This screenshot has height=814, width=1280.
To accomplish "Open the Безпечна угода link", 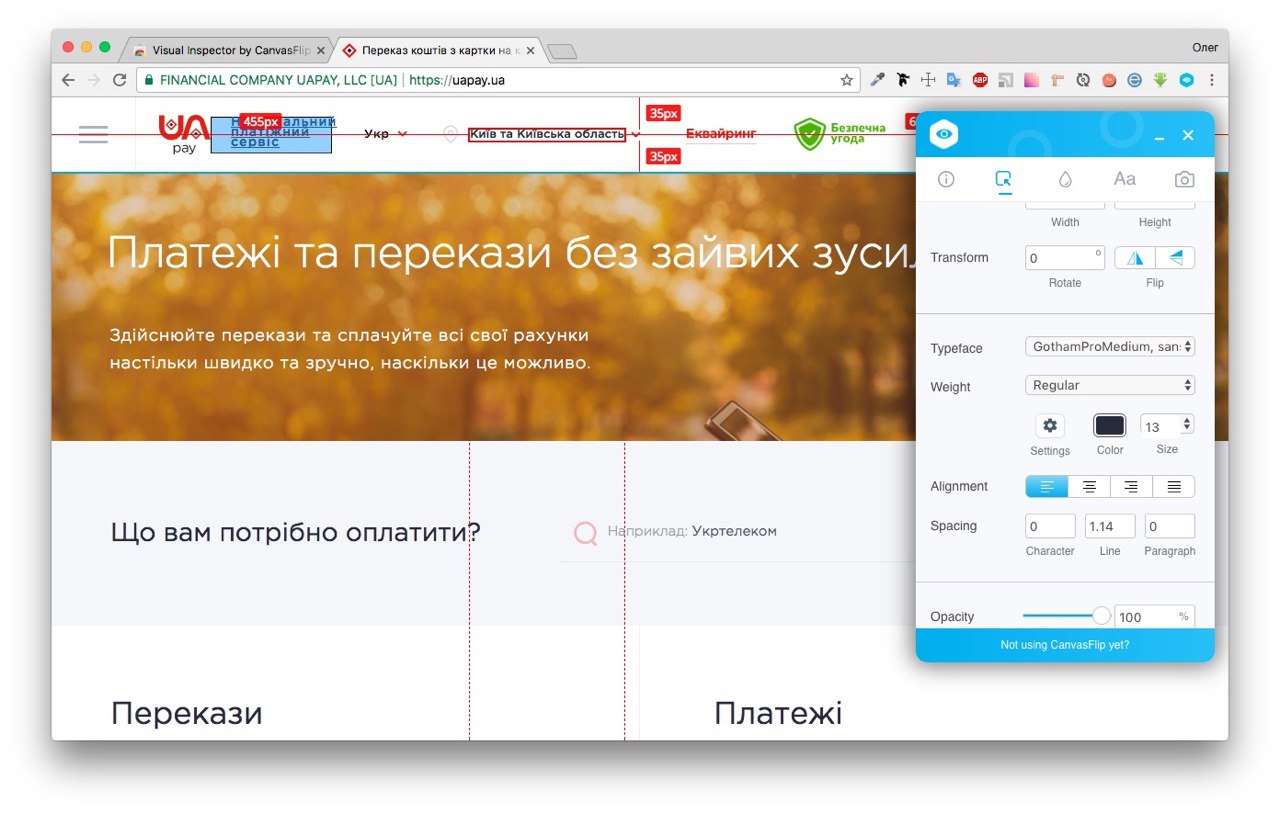I will point(840,134).
